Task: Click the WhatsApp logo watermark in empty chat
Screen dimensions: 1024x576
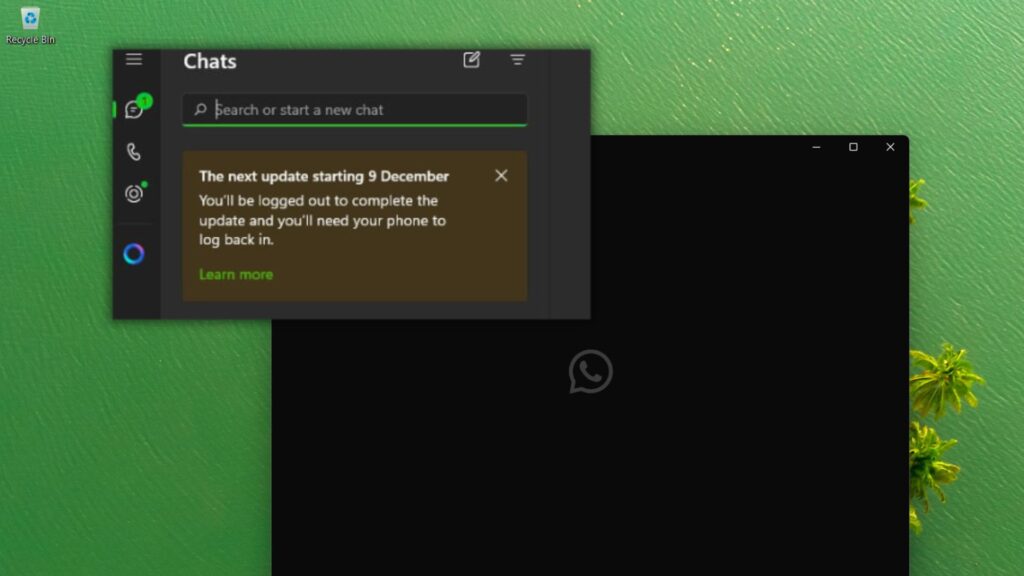Action: (x=590, y=372)
